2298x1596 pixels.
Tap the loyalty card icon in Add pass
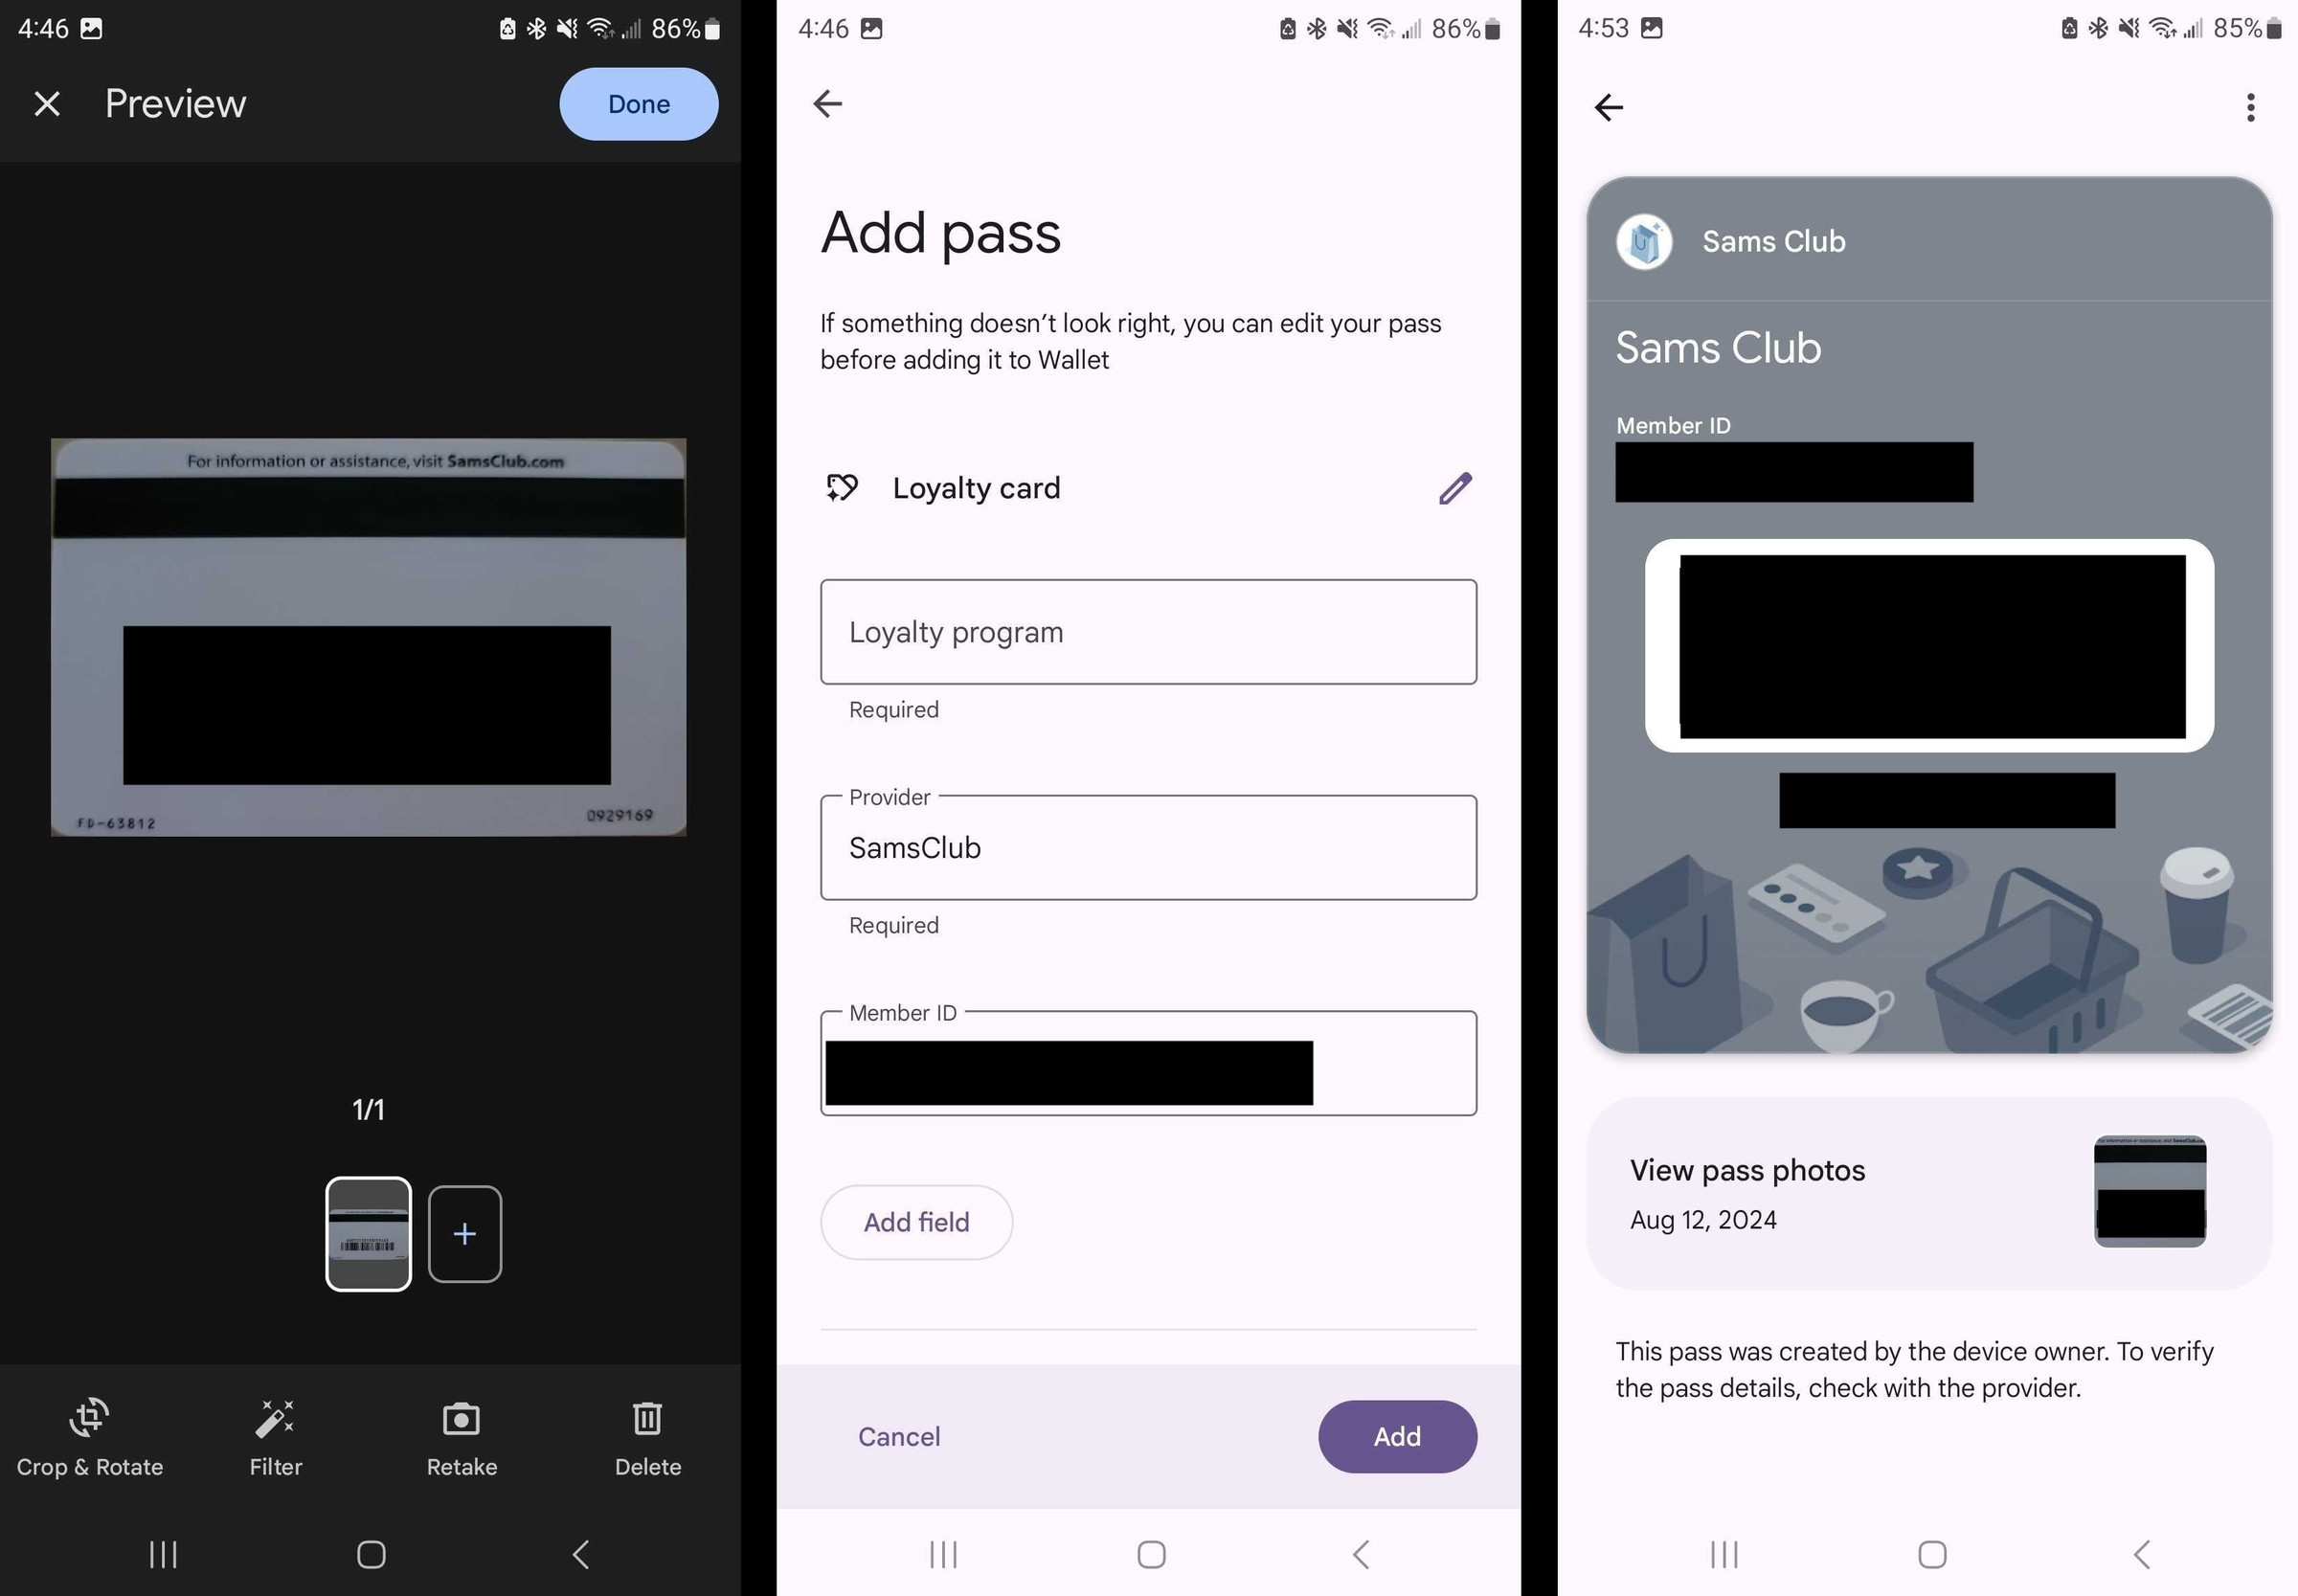(842, 487)
